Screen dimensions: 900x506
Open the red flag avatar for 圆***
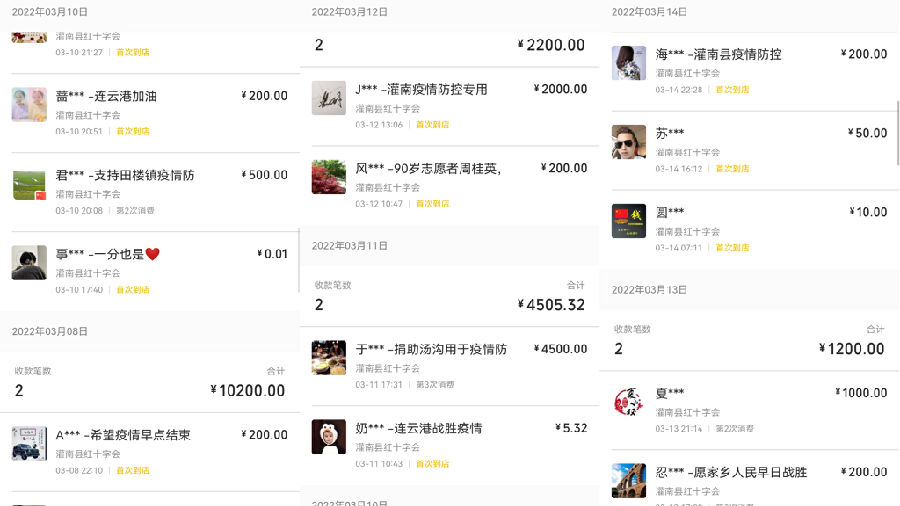629,221
